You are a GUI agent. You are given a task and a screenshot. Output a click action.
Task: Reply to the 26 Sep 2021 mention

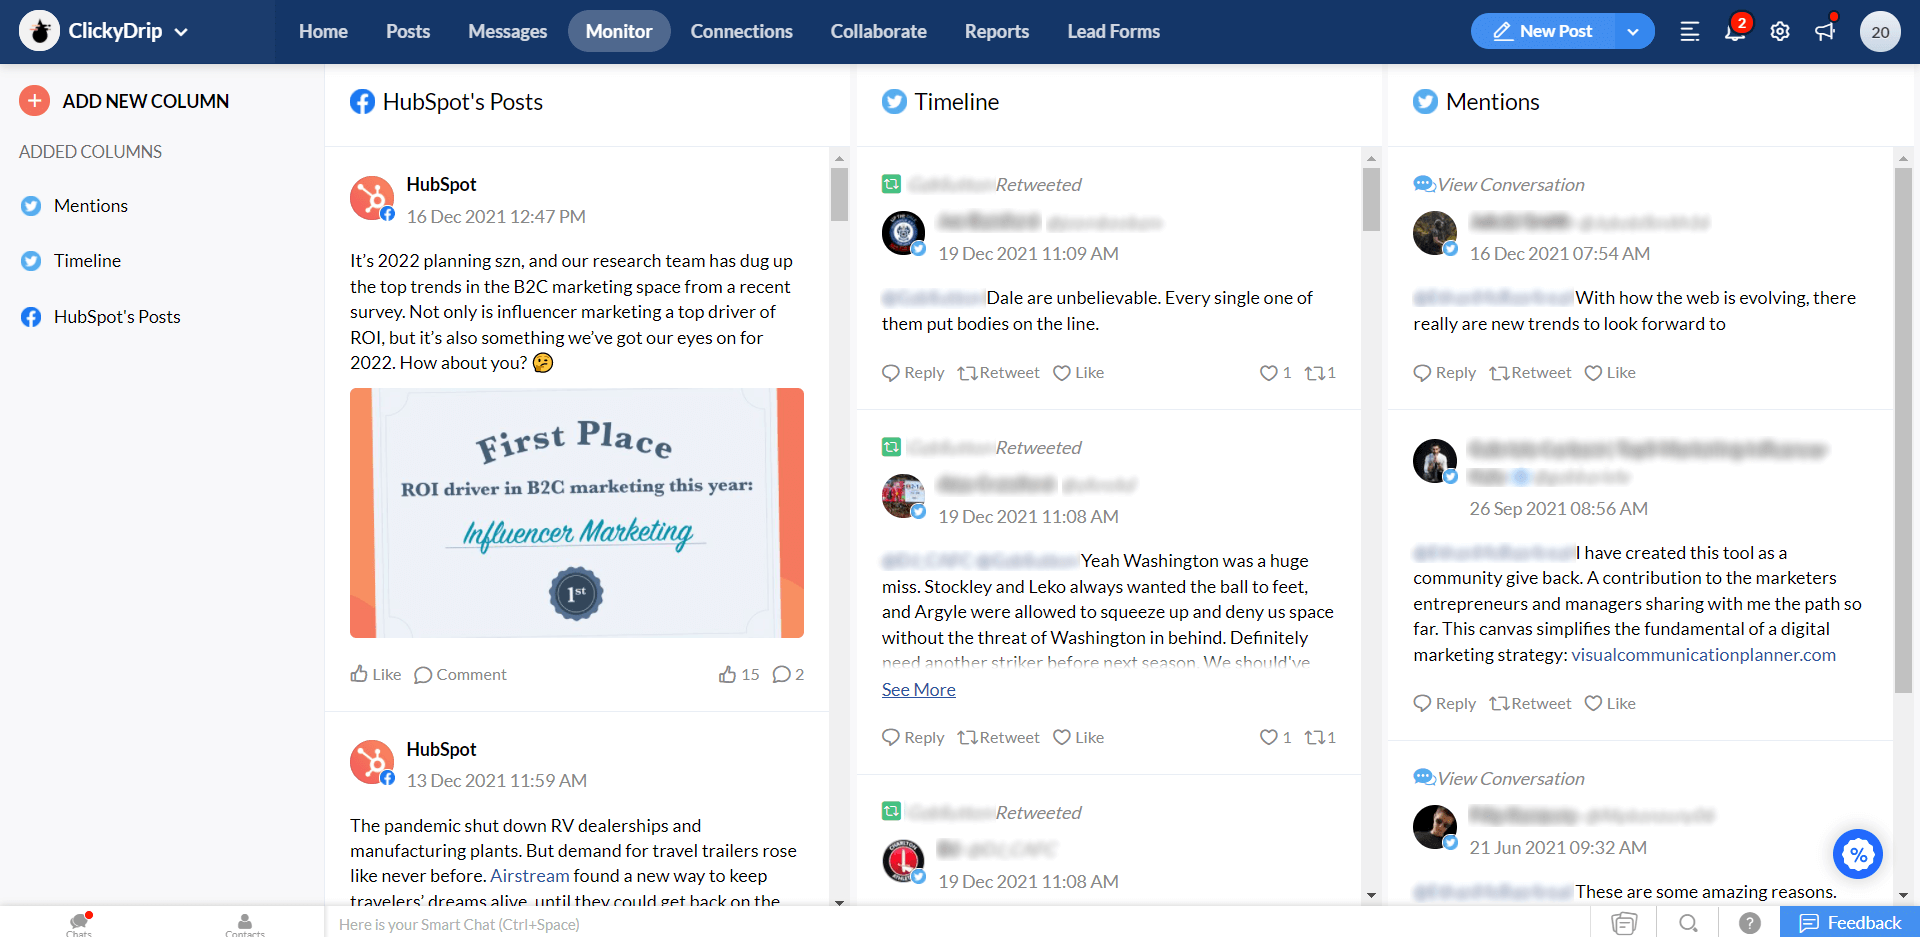(1445, 703)
